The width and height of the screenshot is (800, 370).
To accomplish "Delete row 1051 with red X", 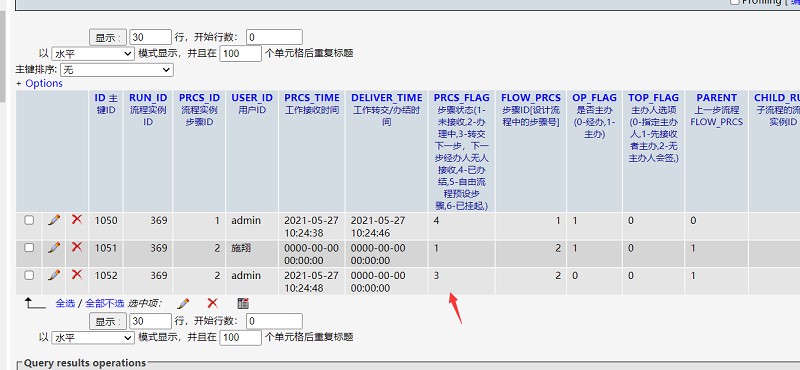I will pos(77,247).
